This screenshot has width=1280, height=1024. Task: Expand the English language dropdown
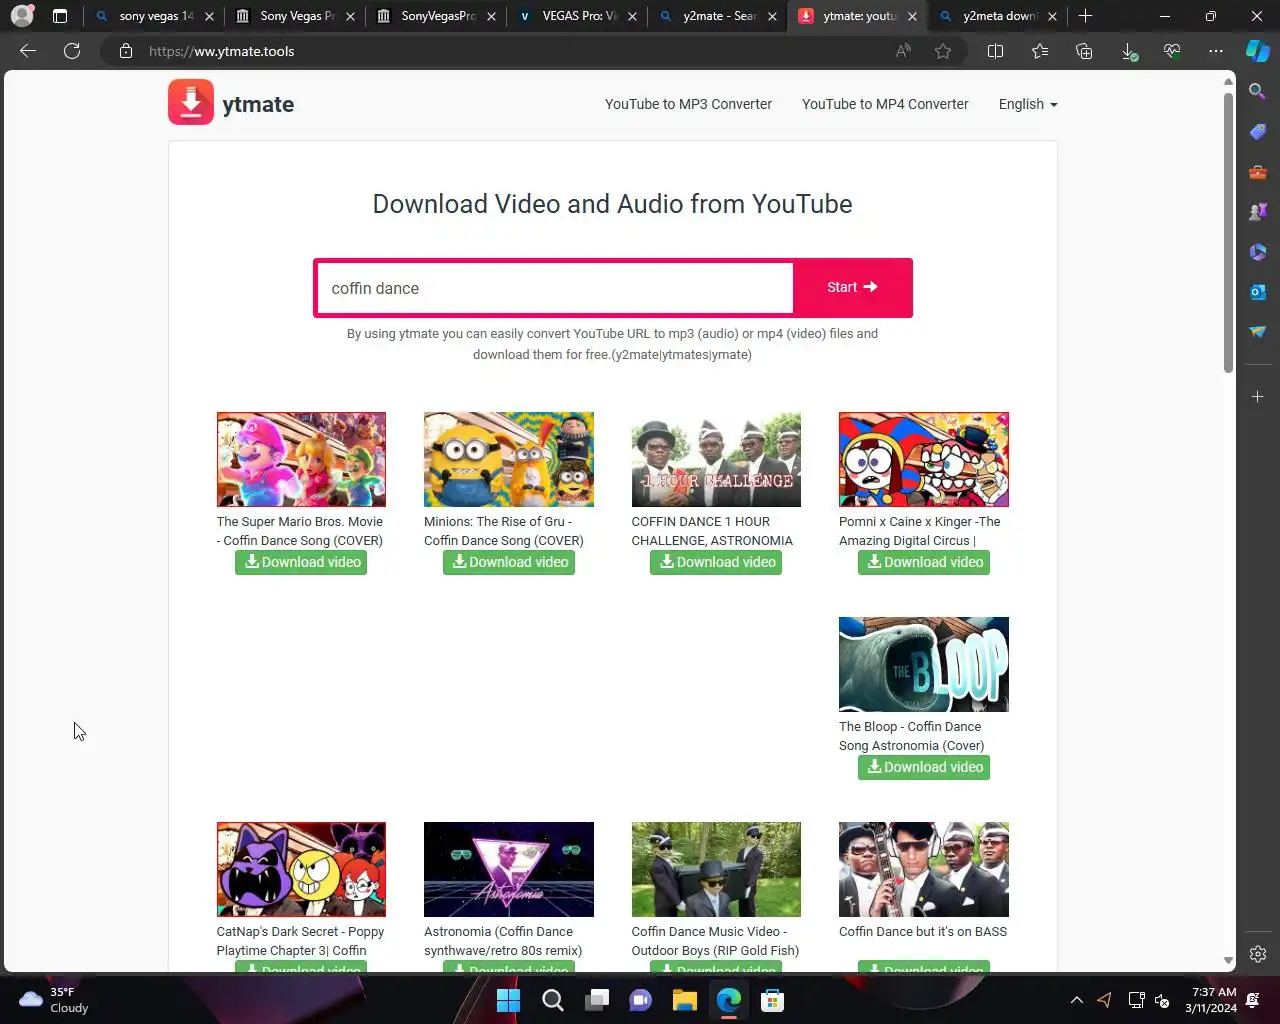coord(1028,104)
